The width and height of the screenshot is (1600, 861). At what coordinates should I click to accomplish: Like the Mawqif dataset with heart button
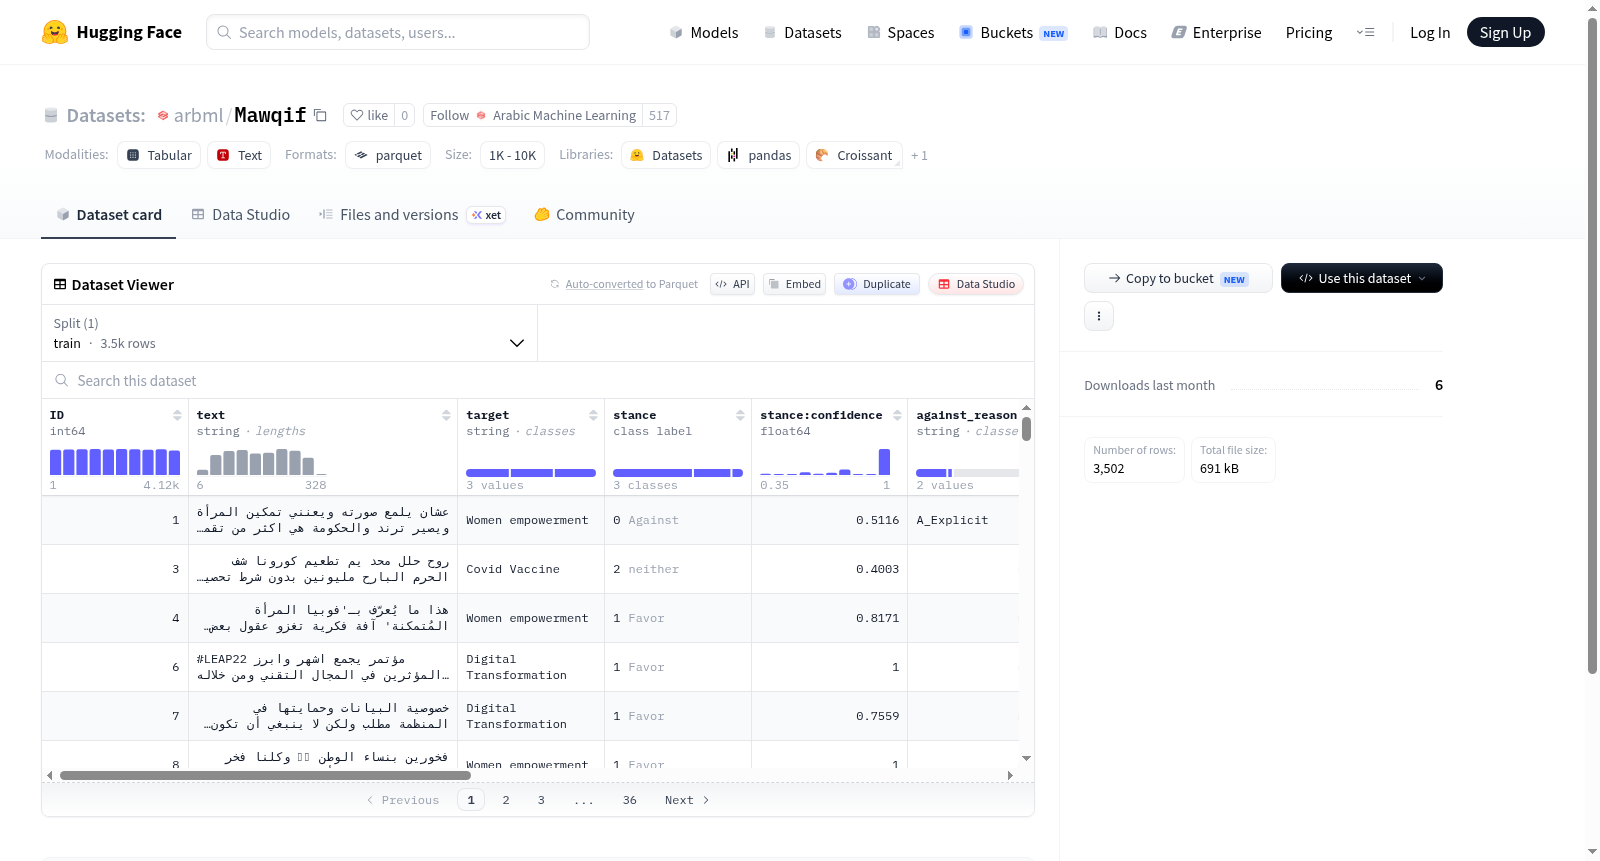click(369, 115)
